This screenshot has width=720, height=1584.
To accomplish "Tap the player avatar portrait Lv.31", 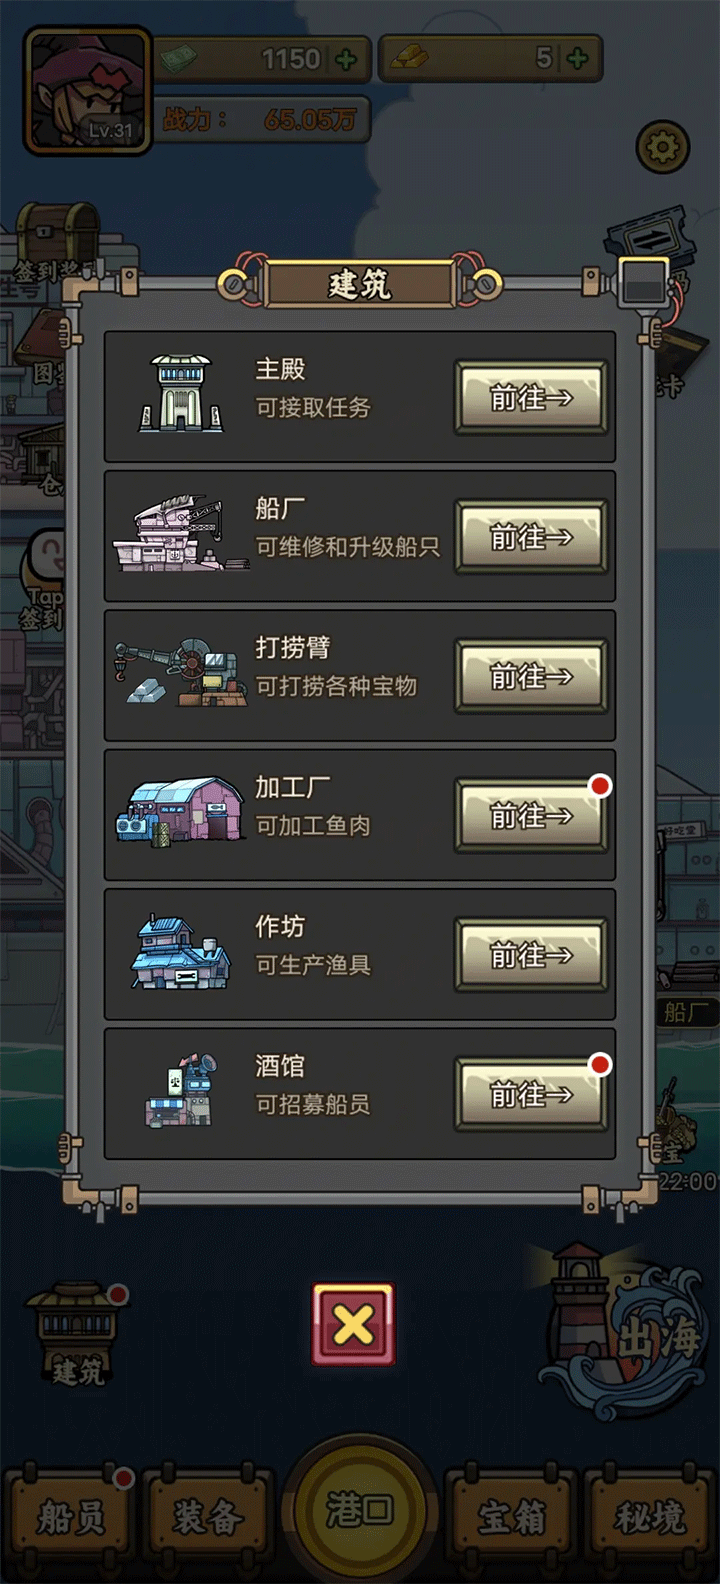I will 88,91.
